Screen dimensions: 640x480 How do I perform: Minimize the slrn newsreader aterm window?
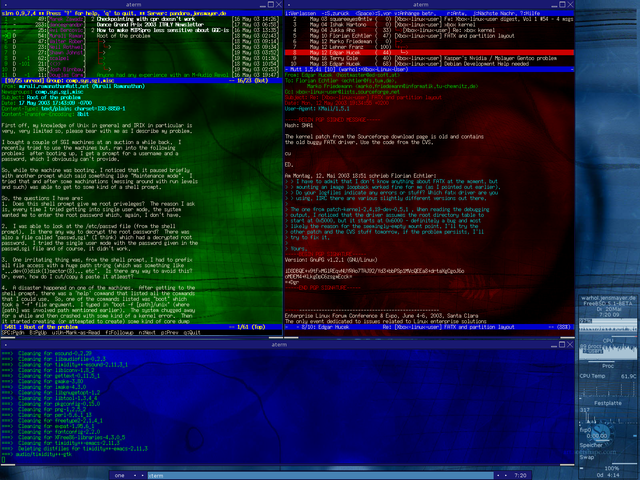pyautogui.click(x=263, y=6)
